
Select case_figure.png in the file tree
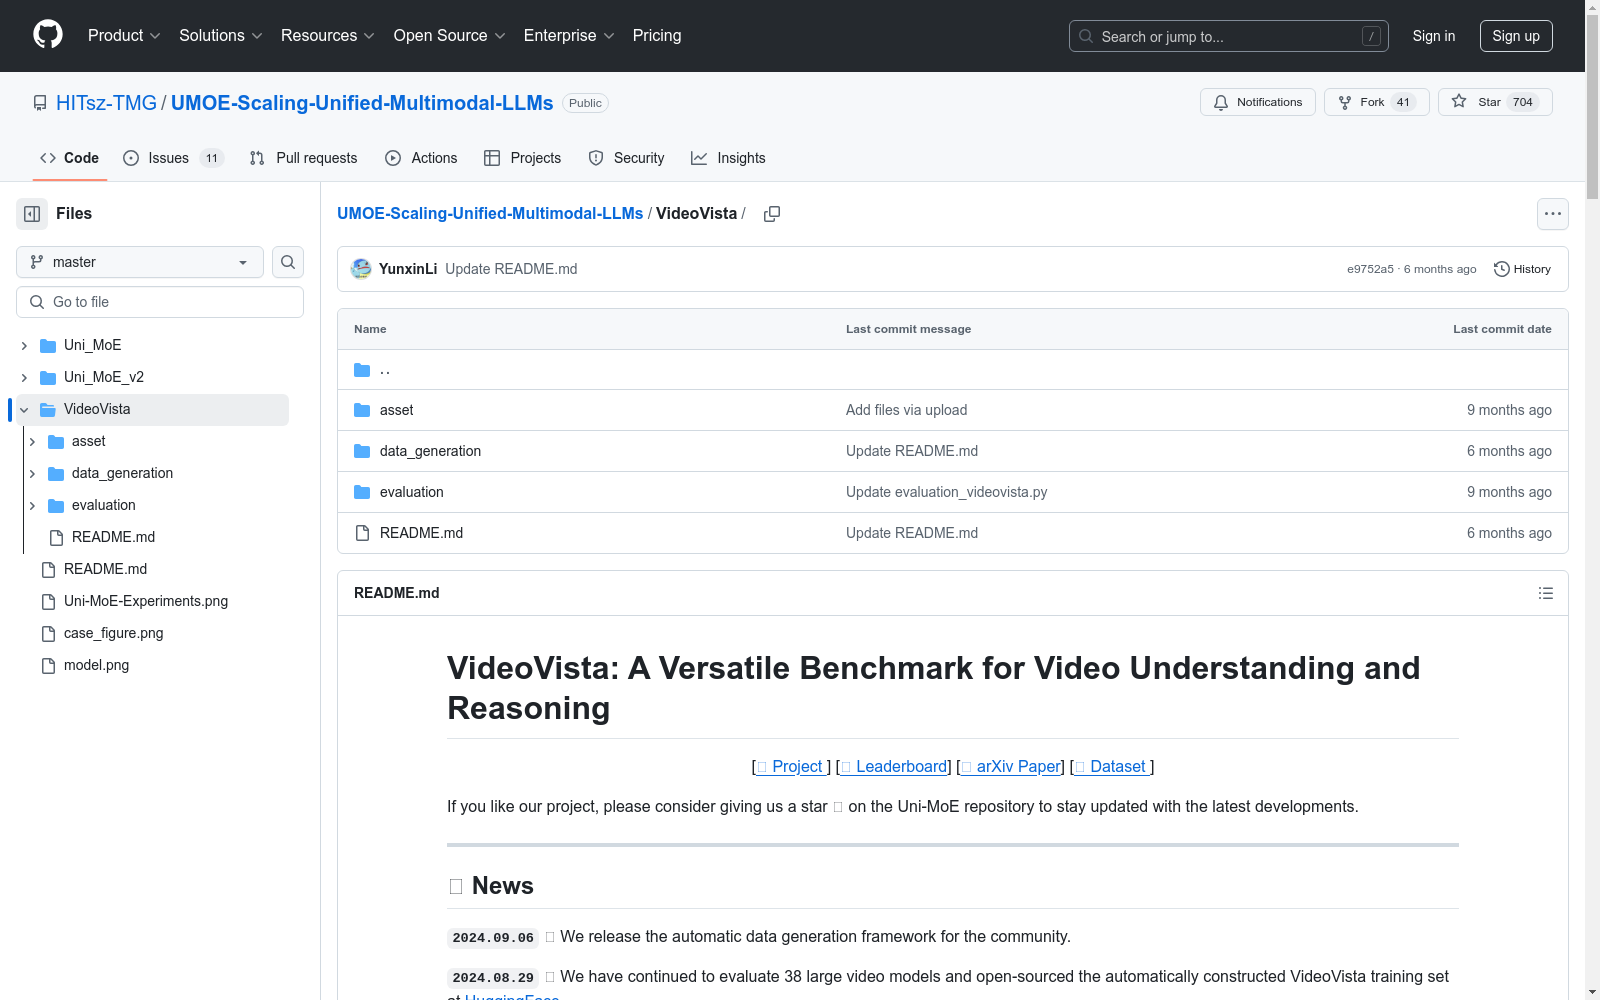pos(113,633)
